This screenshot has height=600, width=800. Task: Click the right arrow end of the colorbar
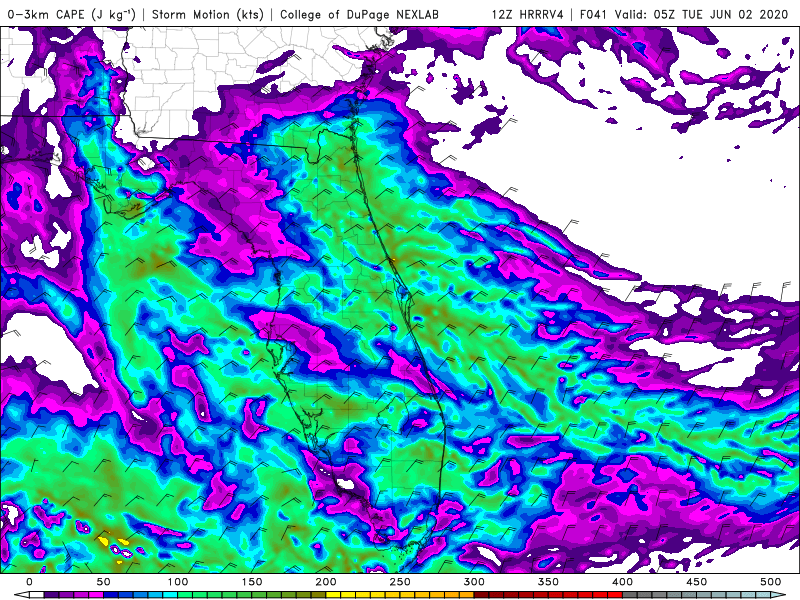tap(778, 595)
